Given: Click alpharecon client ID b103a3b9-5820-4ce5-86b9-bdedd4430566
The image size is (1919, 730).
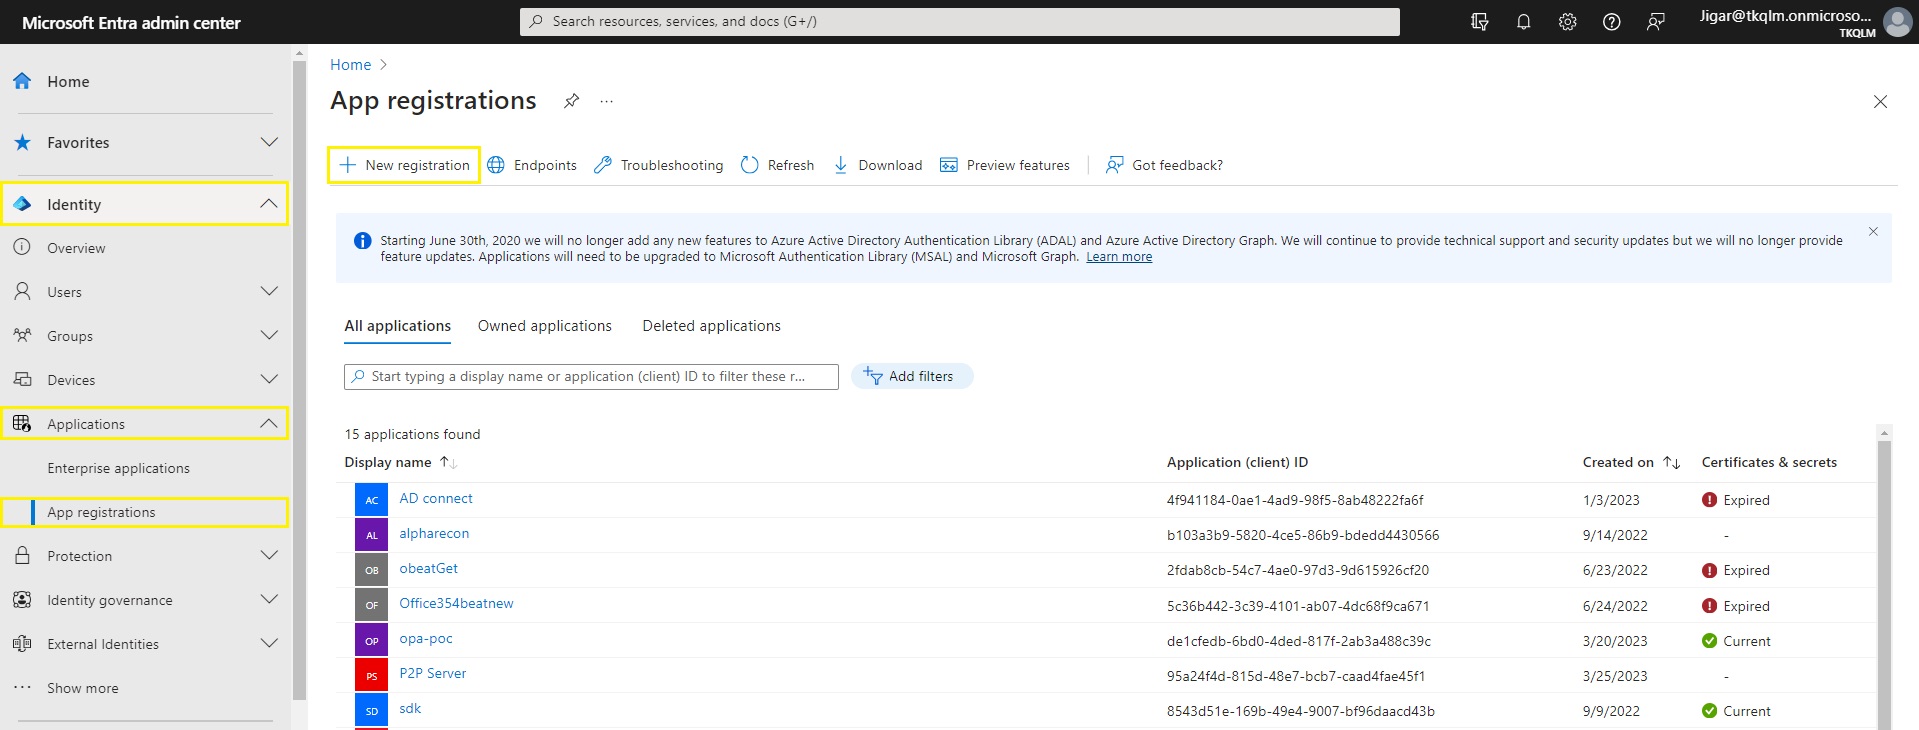Looking at the screenshot, I should click(1303, 535).
